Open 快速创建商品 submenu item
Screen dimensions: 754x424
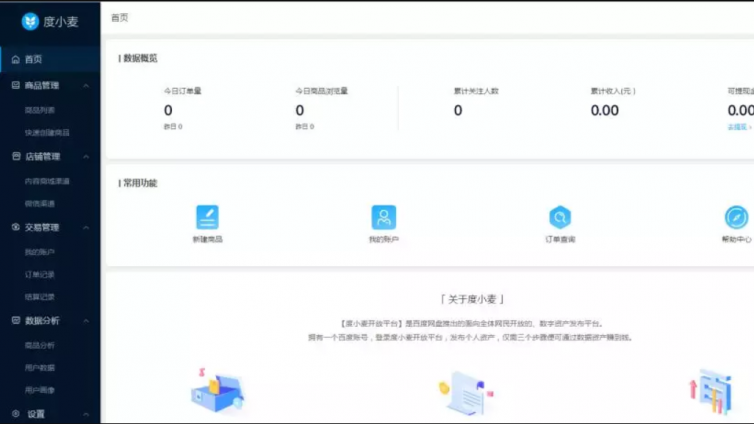[47, 133]
